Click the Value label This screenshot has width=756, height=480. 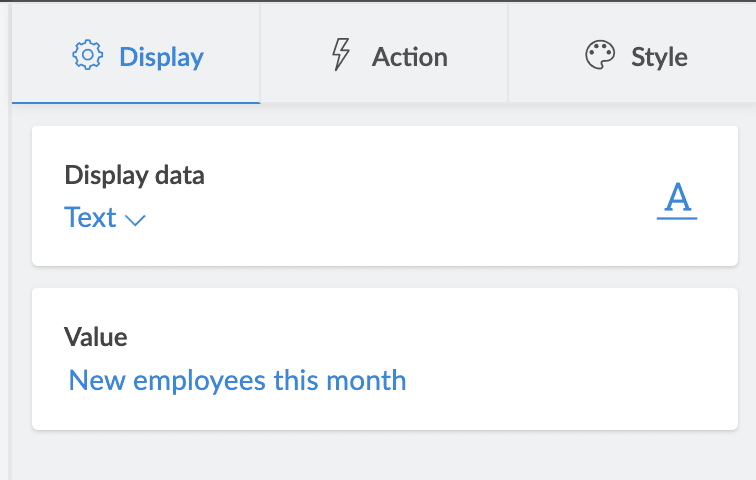[96, 337]
